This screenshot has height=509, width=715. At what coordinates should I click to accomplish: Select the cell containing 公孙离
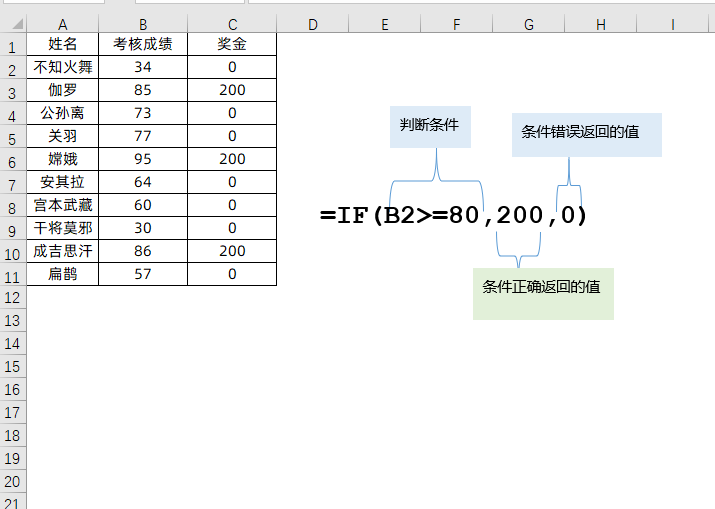[x=62, y=113]
